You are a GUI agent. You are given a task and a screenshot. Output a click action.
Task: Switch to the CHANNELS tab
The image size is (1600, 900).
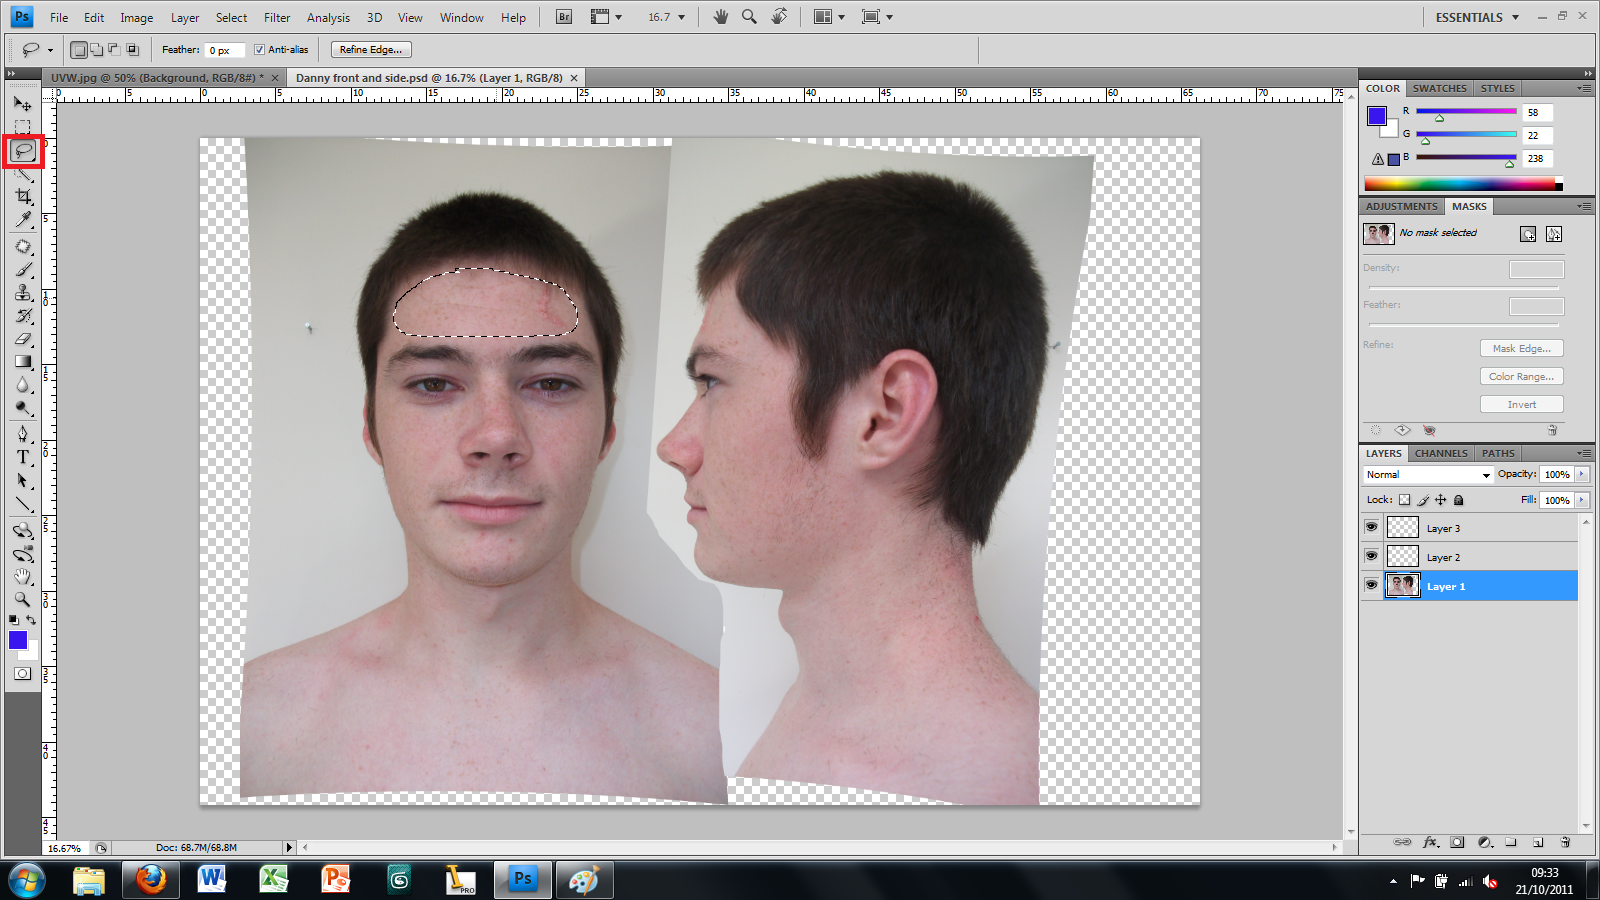pyautogui.click(x=1441, y=453)
